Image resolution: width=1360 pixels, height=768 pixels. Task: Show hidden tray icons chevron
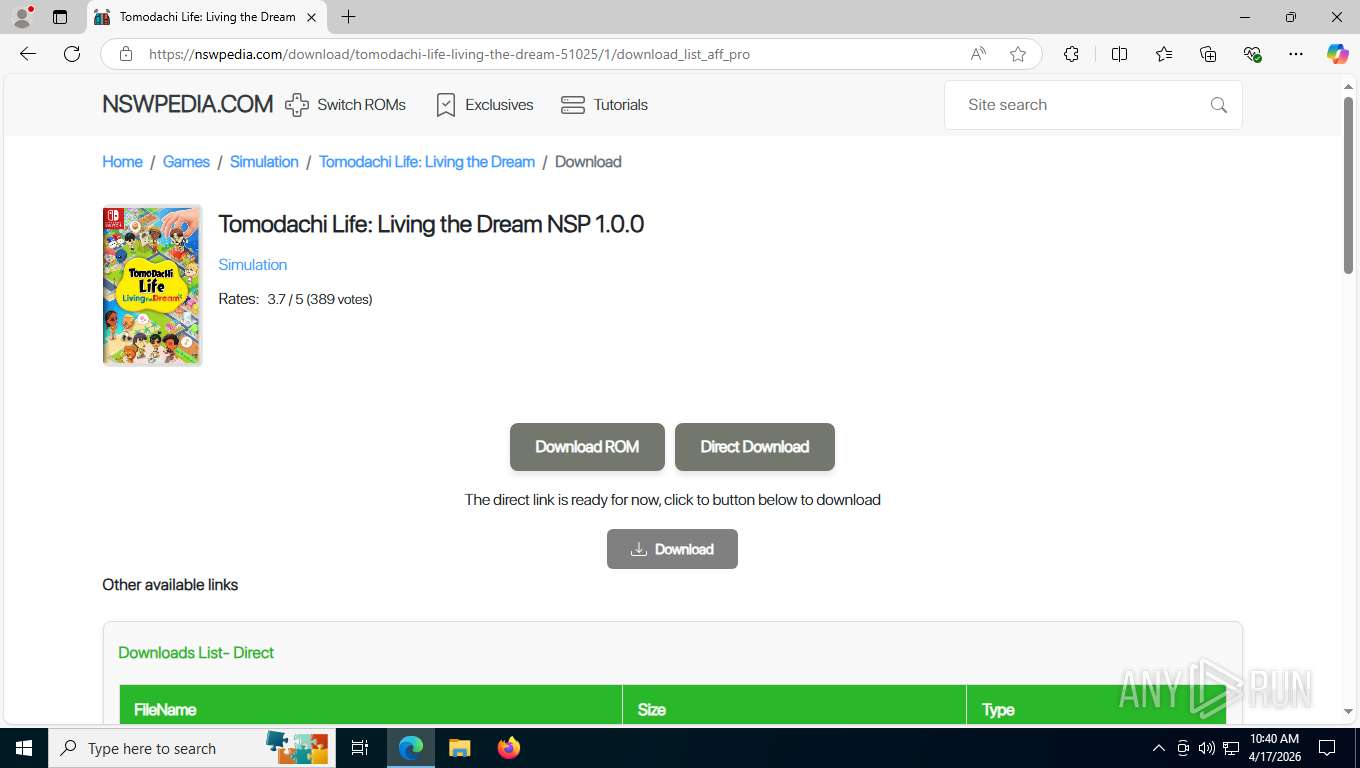pyautogui.click(x=1159, y=748)
